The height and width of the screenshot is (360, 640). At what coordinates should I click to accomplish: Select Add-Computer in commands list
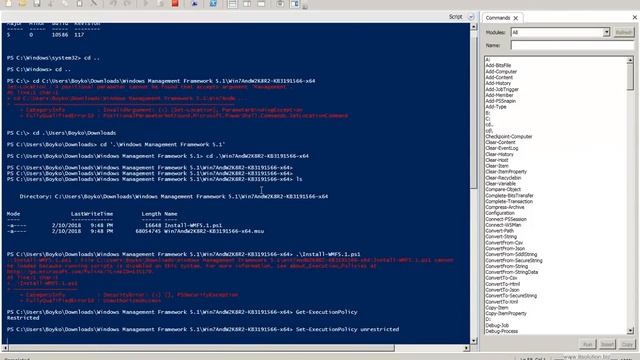coord(501,71)
